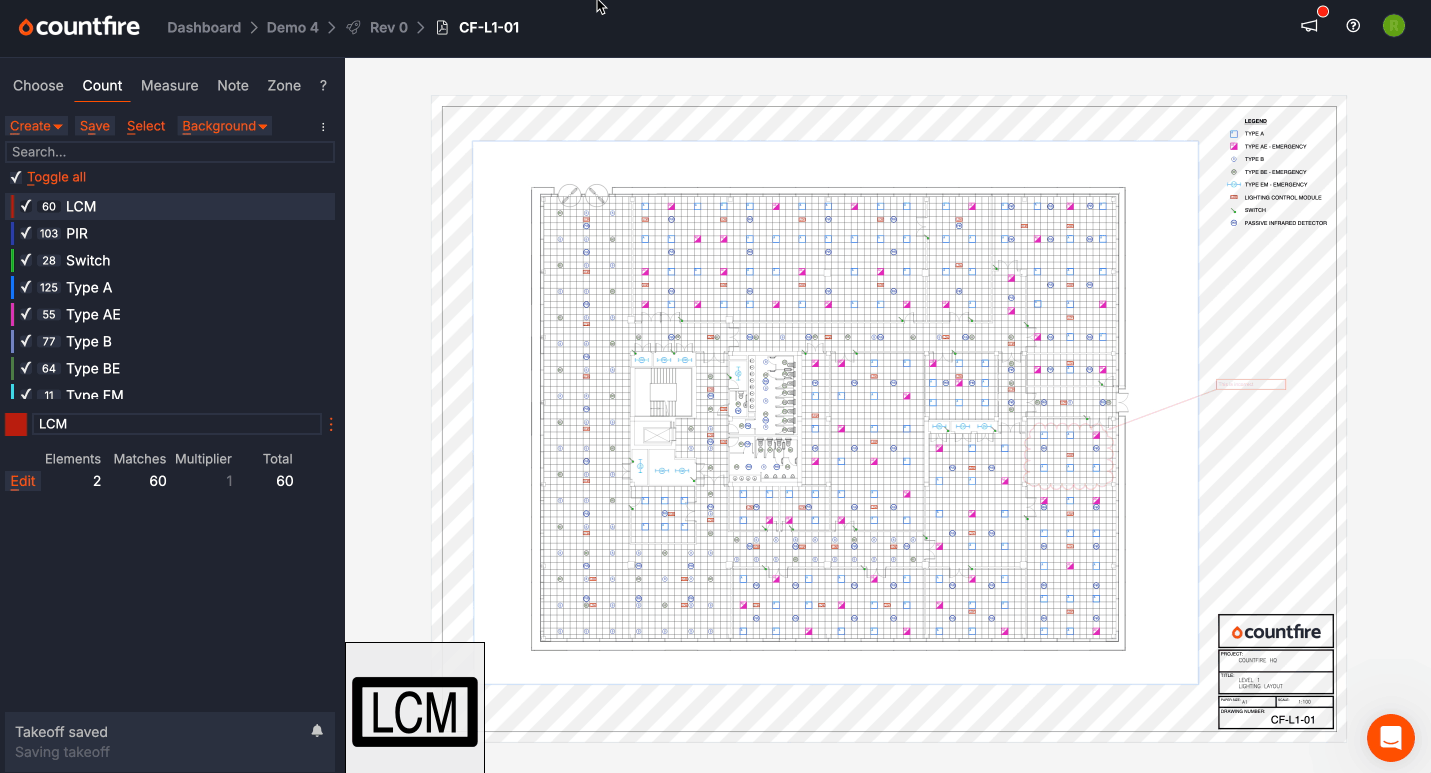Click the notification bell in Takeoff saved banner
The width and height of the screenshot is (1431, 773).
(x=317, y=731)
